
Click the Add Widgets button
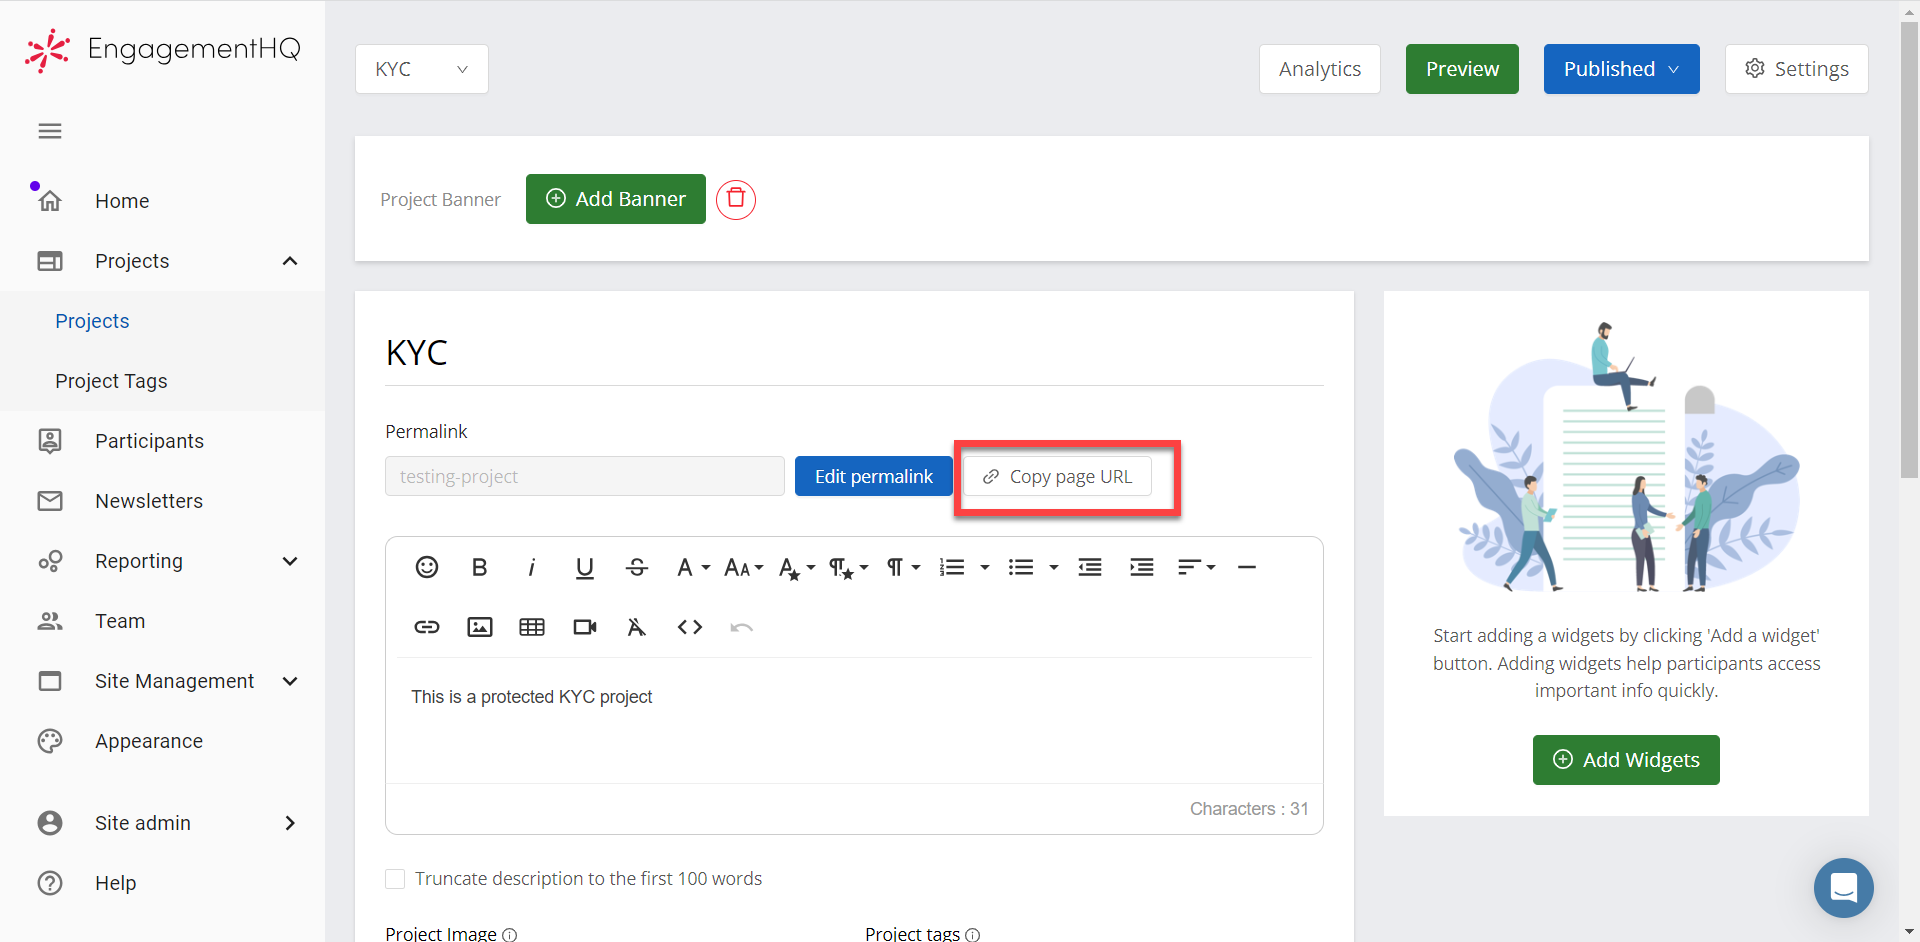(1626, 760)
